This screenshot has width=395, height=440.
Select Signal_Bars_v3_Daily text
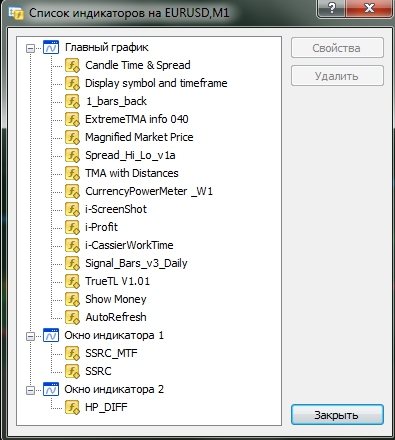(x=136, y=263)
